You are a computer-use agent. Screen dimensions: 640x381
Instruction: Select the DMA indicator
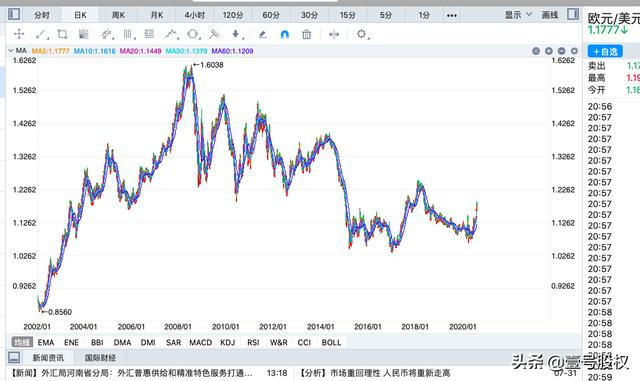coord(122,342)
